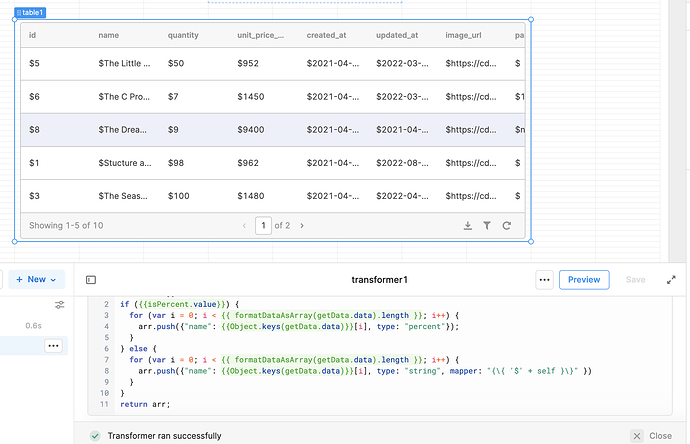
Task: Click the $100 quantity cell
Action: click(179, 196)
